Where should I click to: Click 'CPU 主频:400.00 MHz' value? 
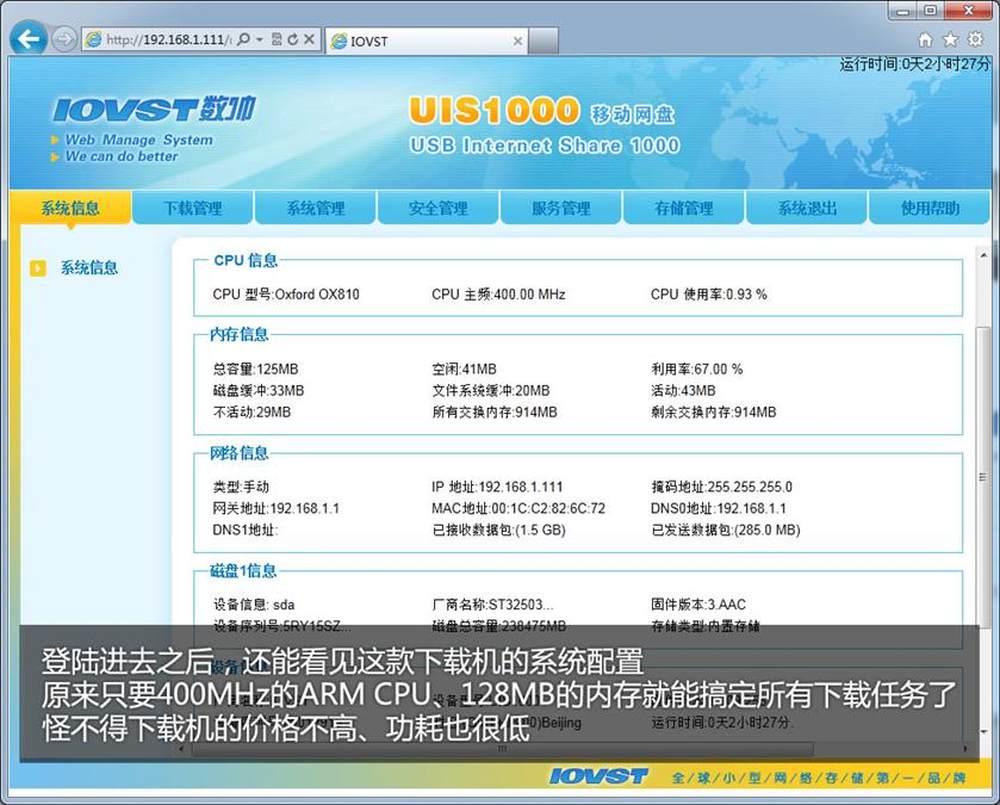click(x=498, y=294)
